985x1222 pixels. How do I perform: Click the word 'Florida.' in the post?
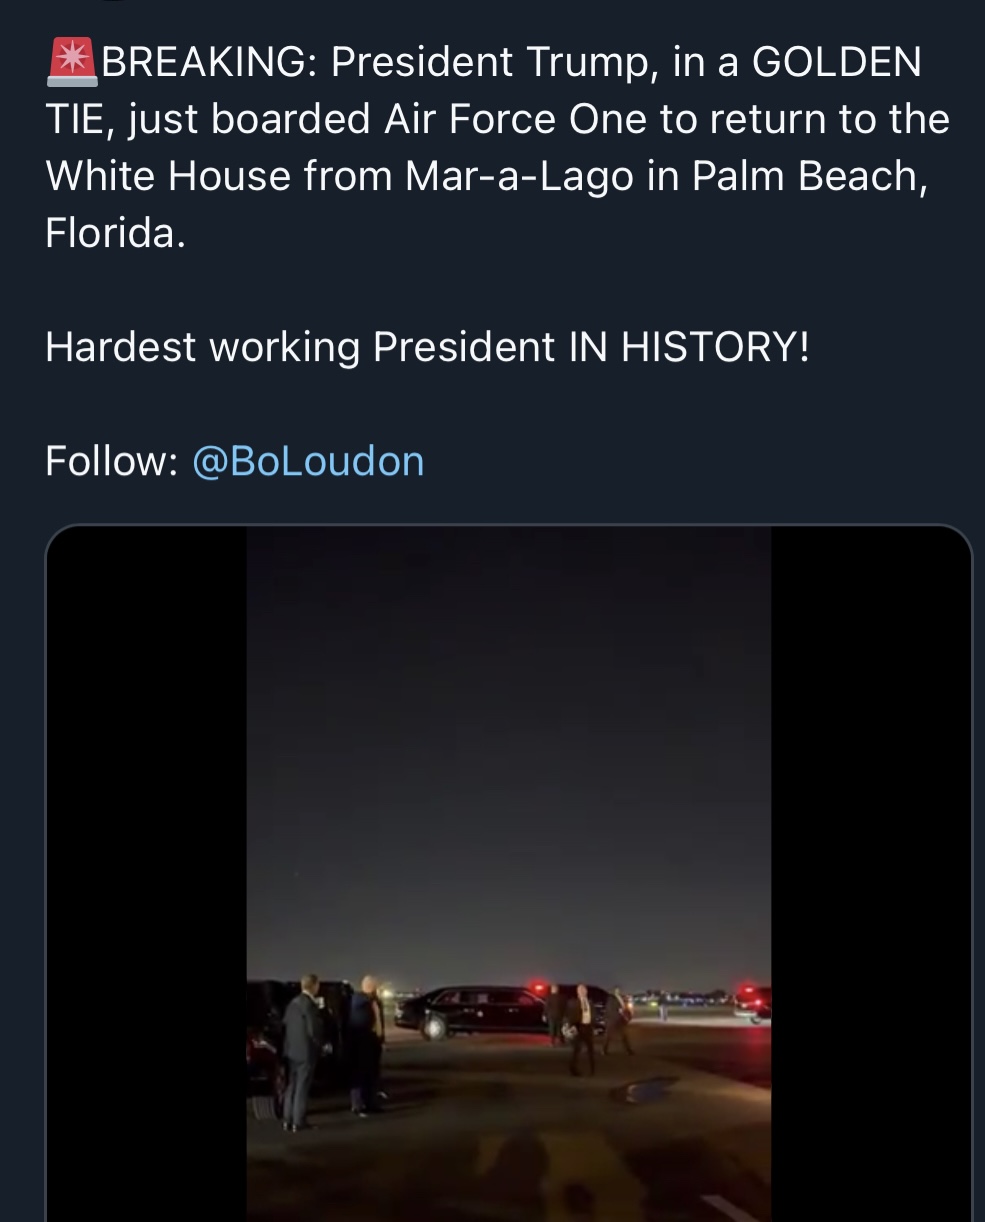click(115, 233)
